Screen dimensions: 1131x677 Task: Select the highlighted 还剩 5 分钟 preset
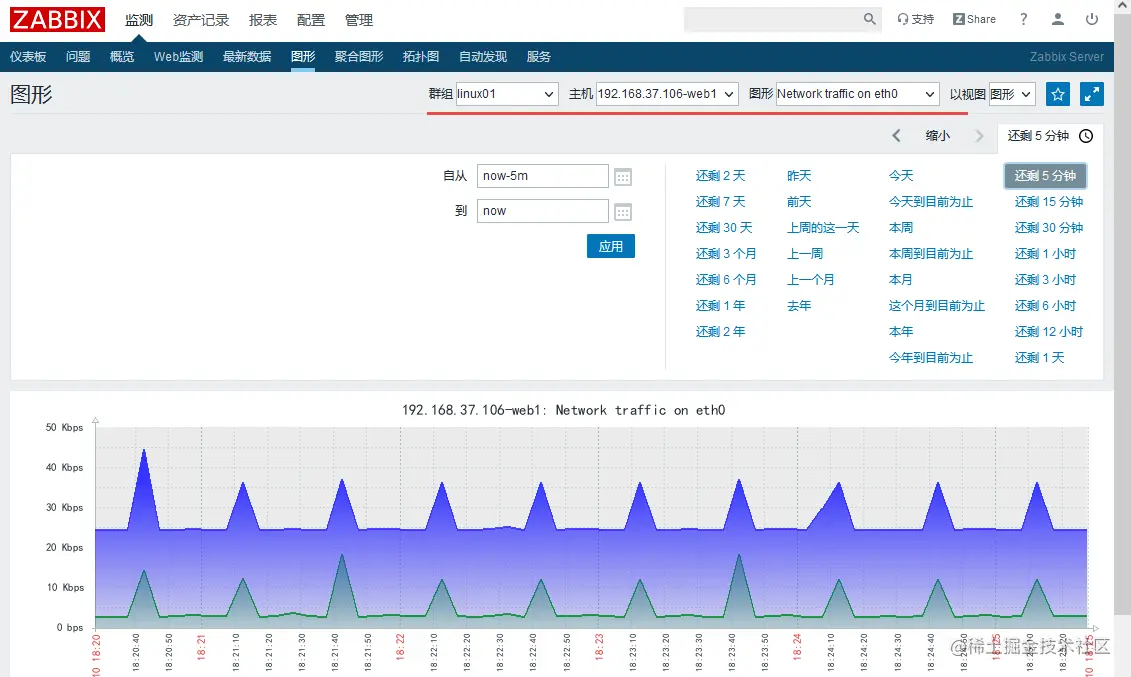click(1045, 175)
